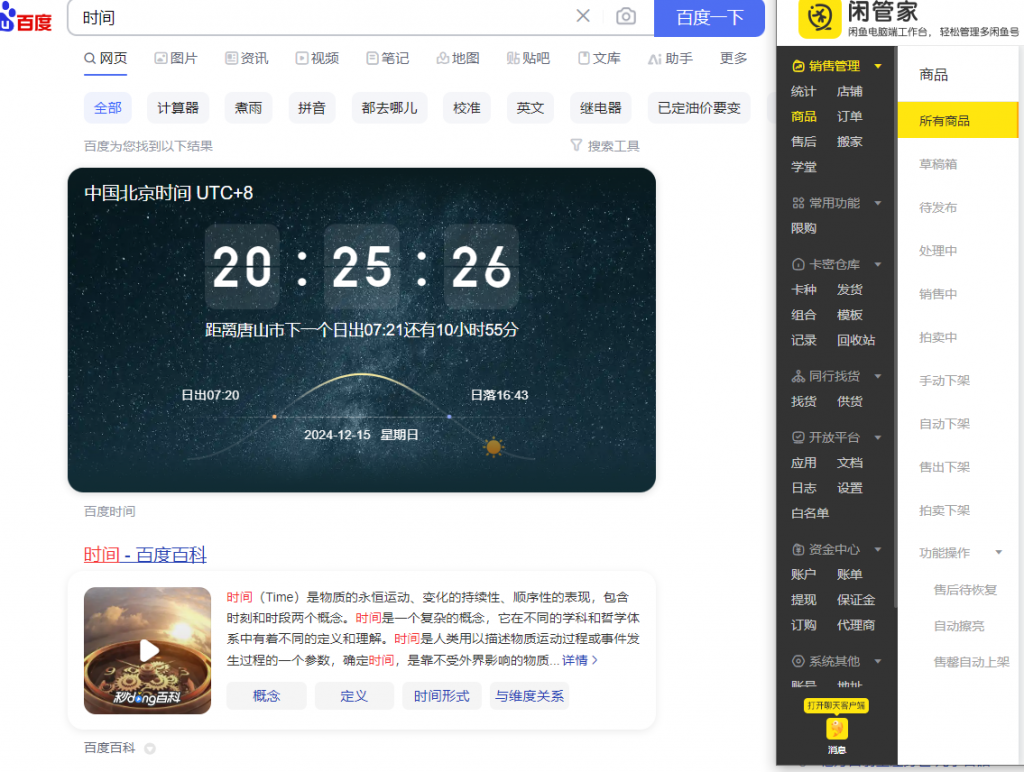
Task: Select the 已定油价要变 suggestion chip
Action: [699, 108]
